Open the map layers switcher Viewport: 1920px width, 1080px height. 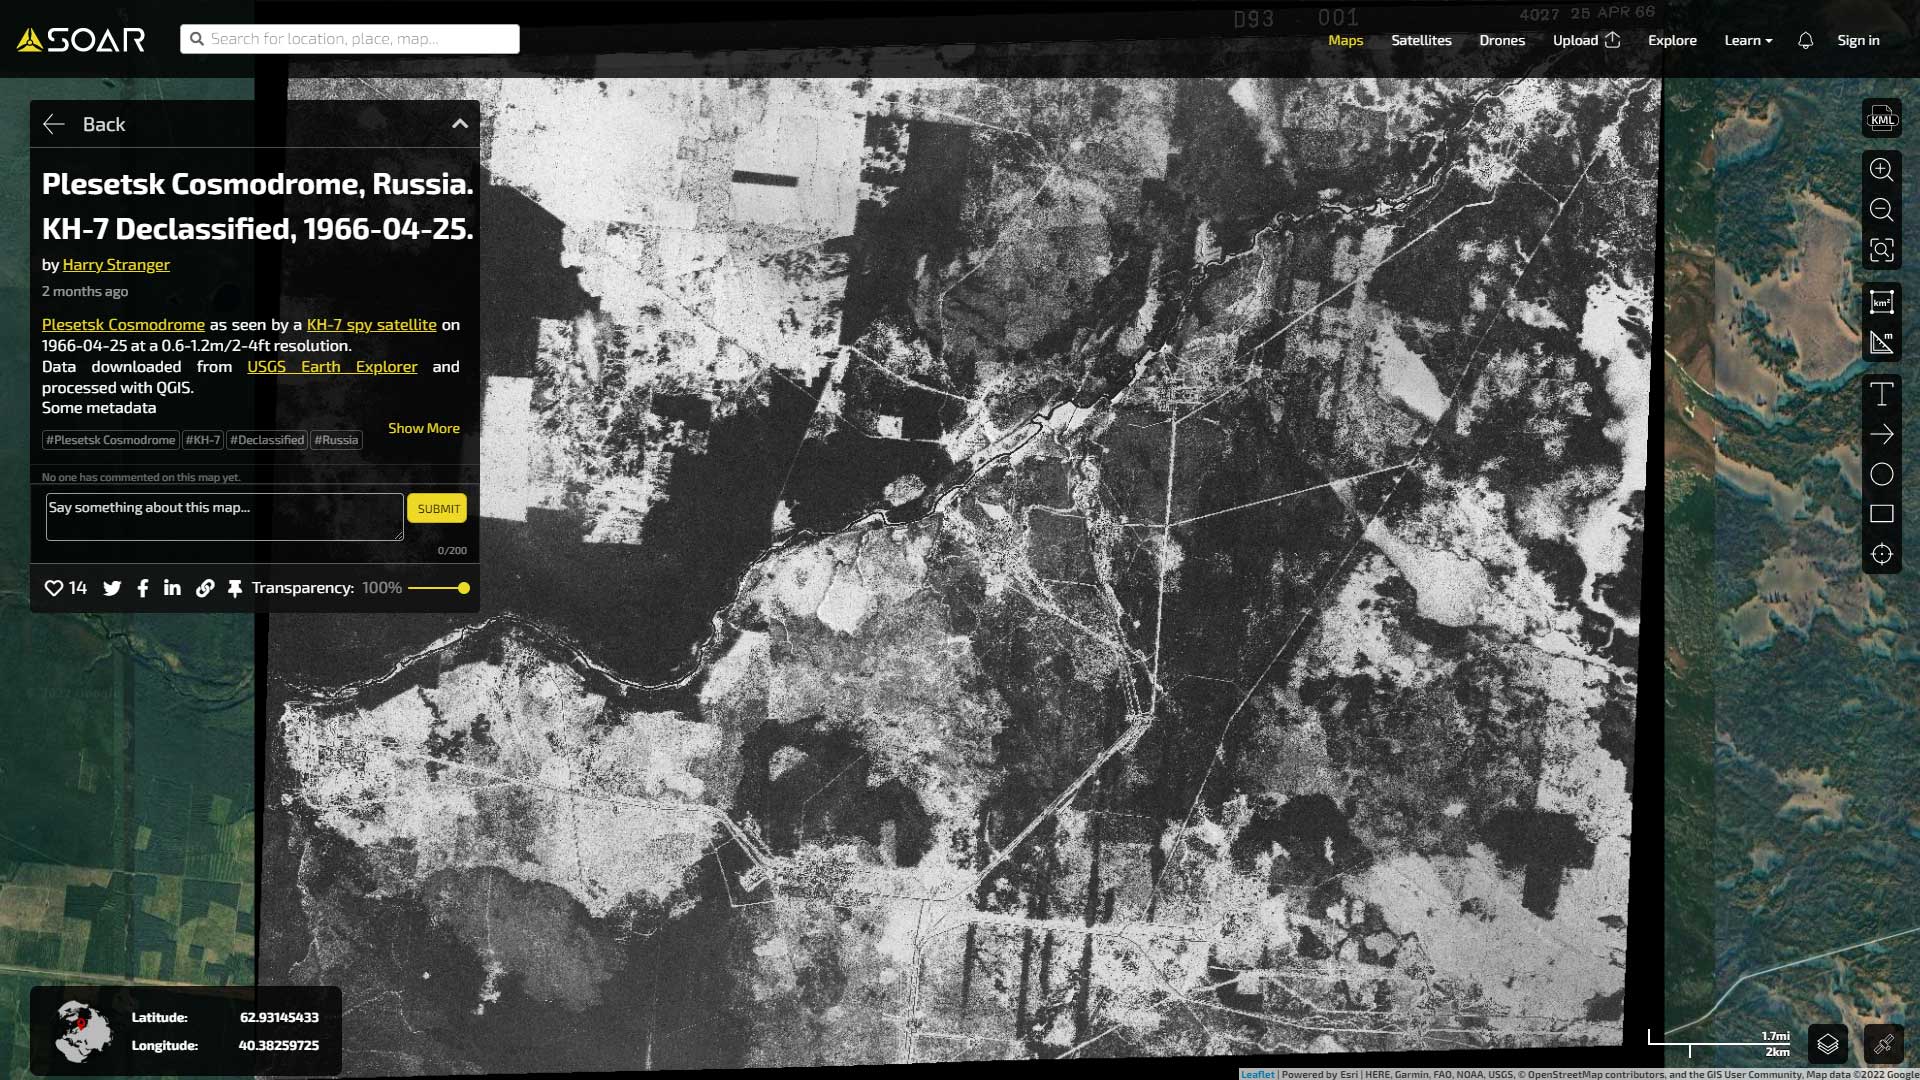coord(1827,1044)
